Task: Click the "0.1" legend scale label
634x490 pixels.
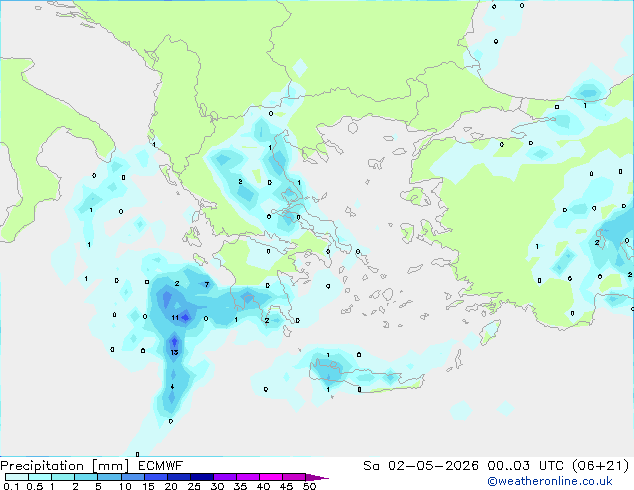Action: 11,486
